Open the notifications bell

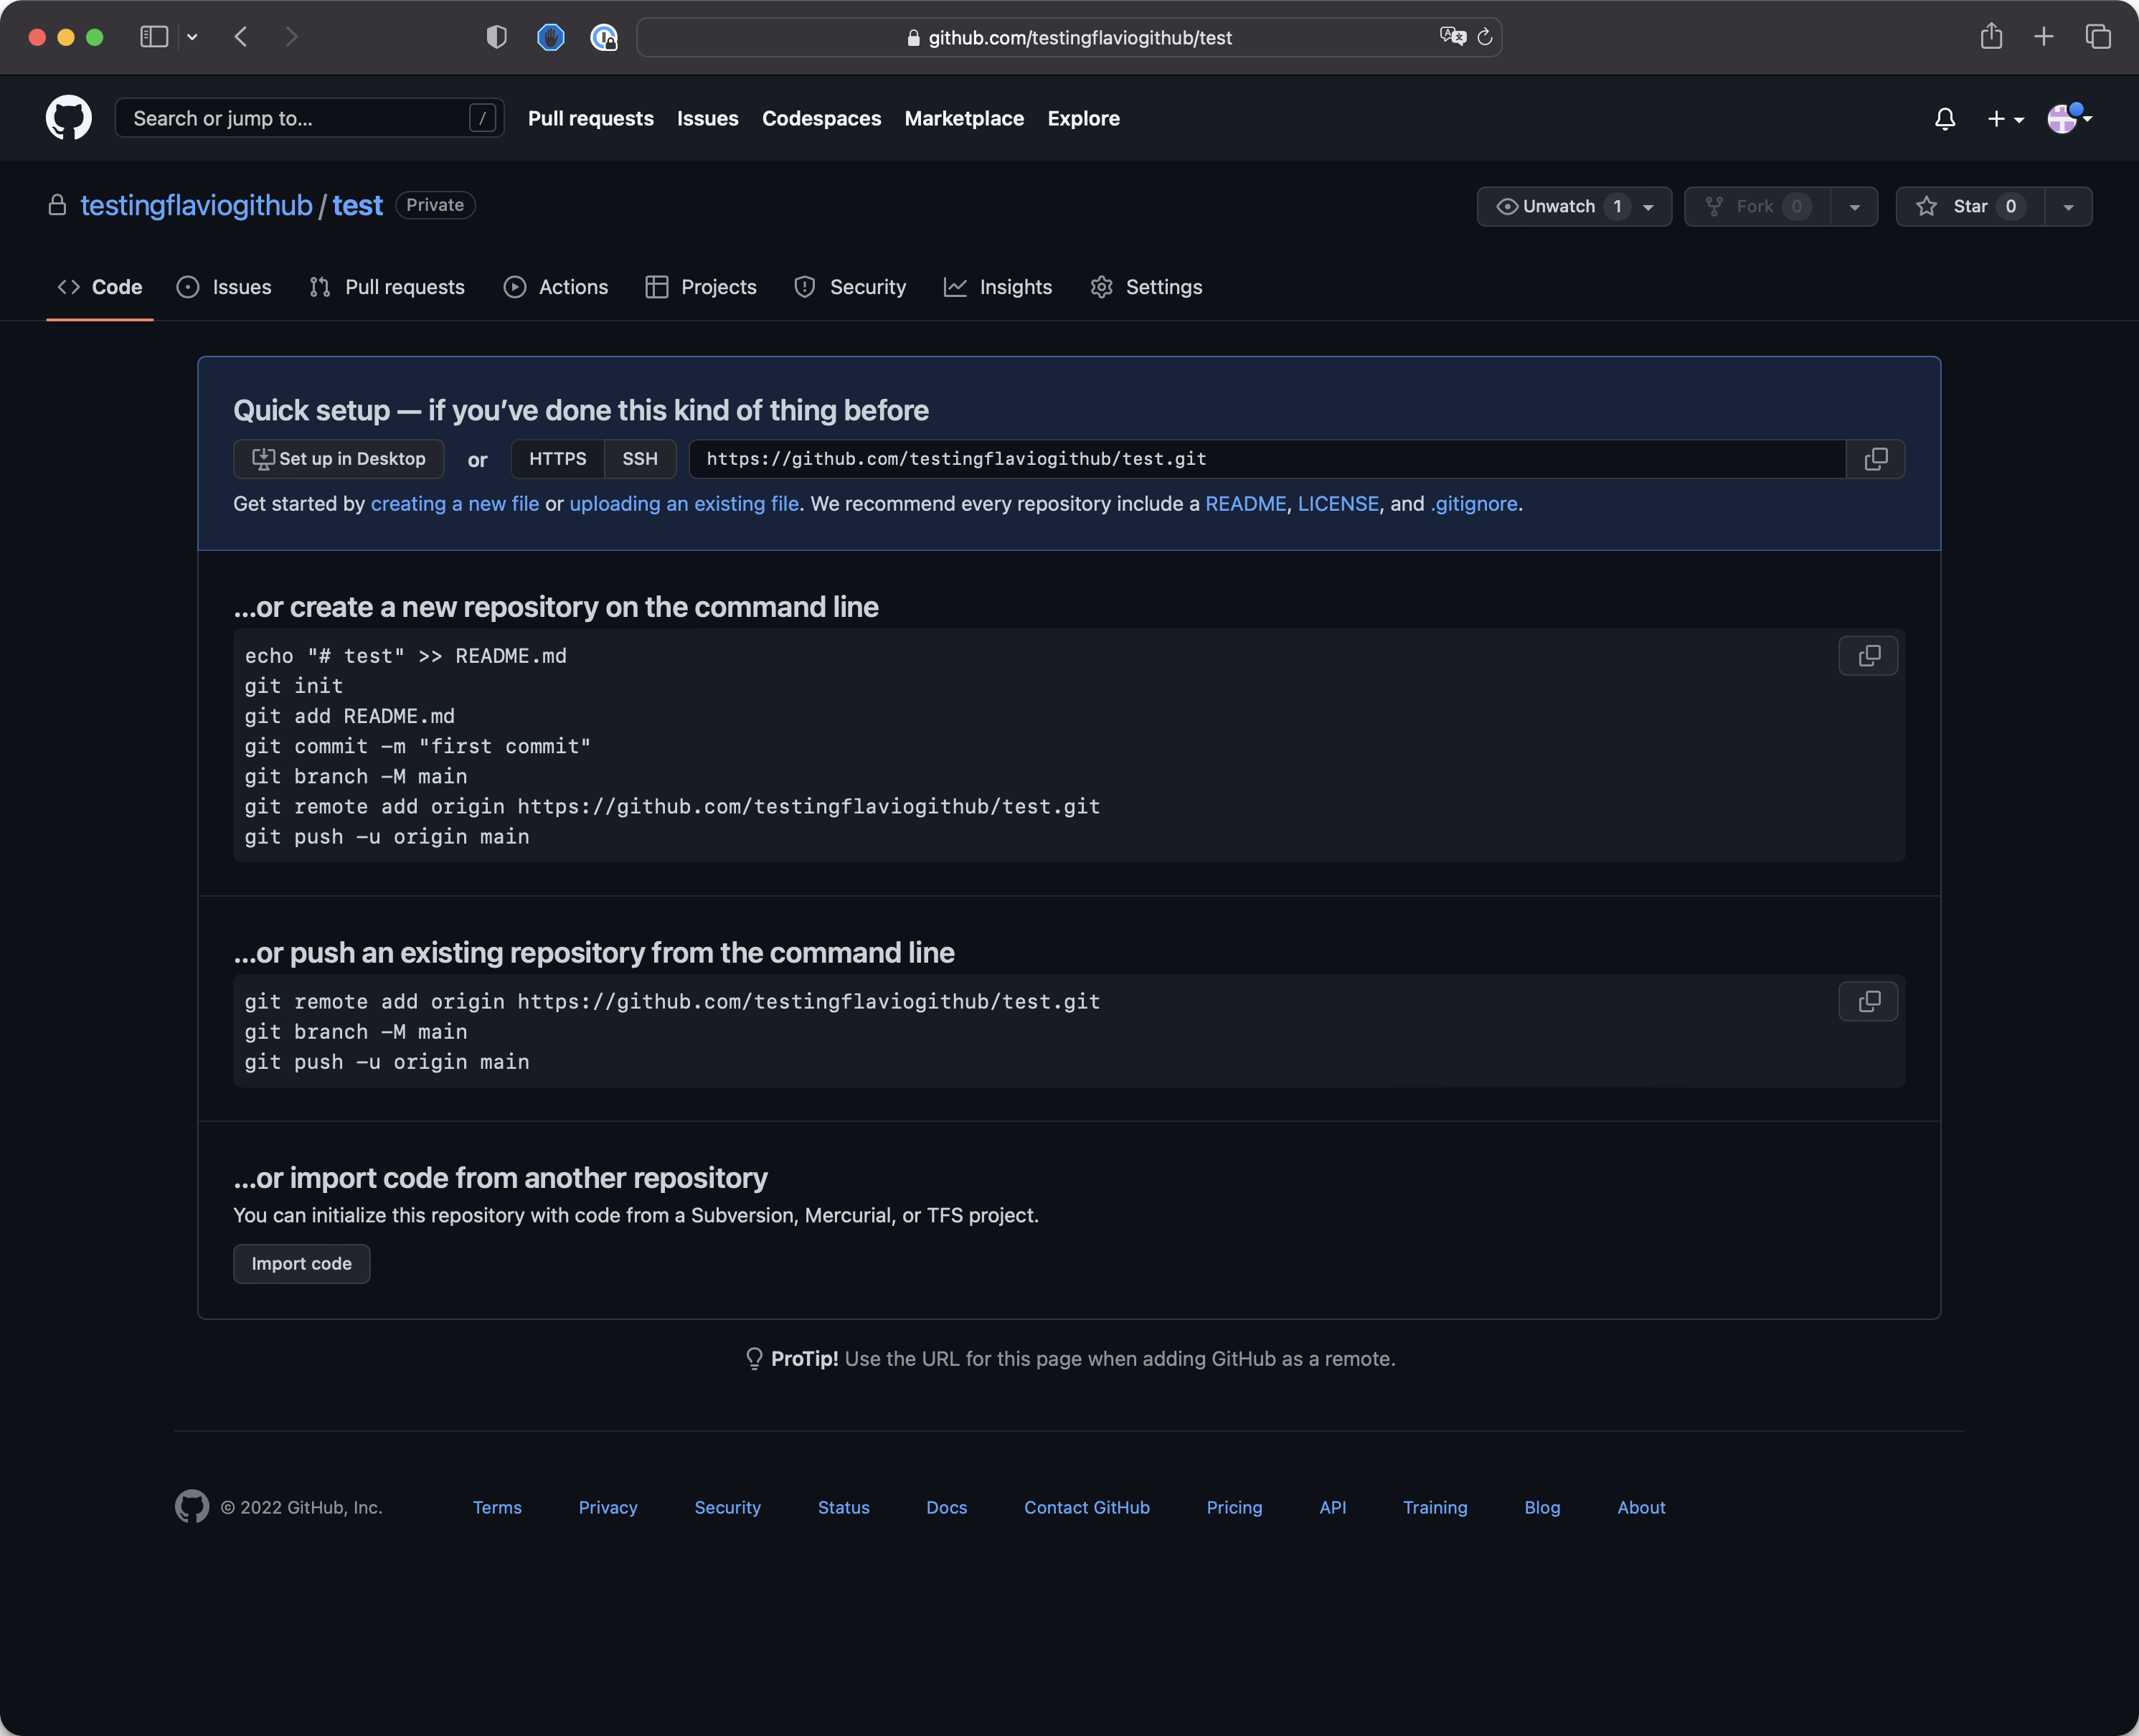coord(1944,119)
